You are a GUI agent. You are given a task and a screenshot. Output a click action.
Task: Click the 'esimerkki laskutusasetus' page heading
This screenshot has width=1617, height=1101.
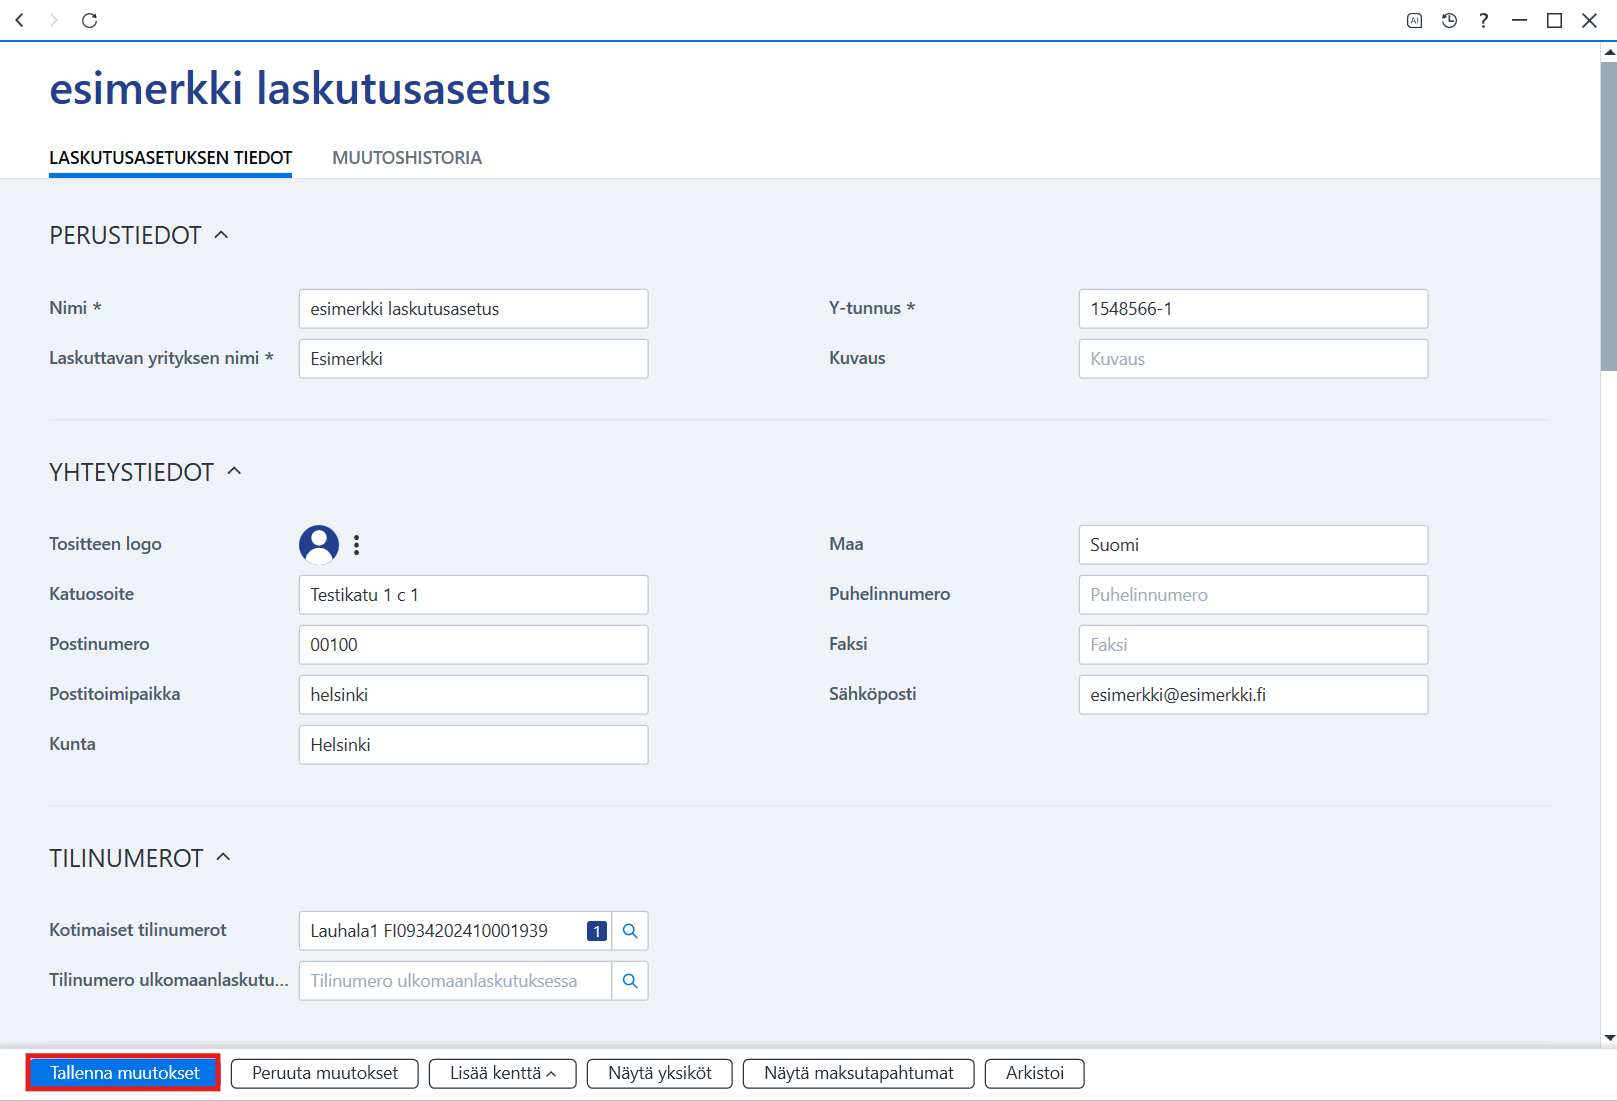pyautogui.click(x=300, y=88)
